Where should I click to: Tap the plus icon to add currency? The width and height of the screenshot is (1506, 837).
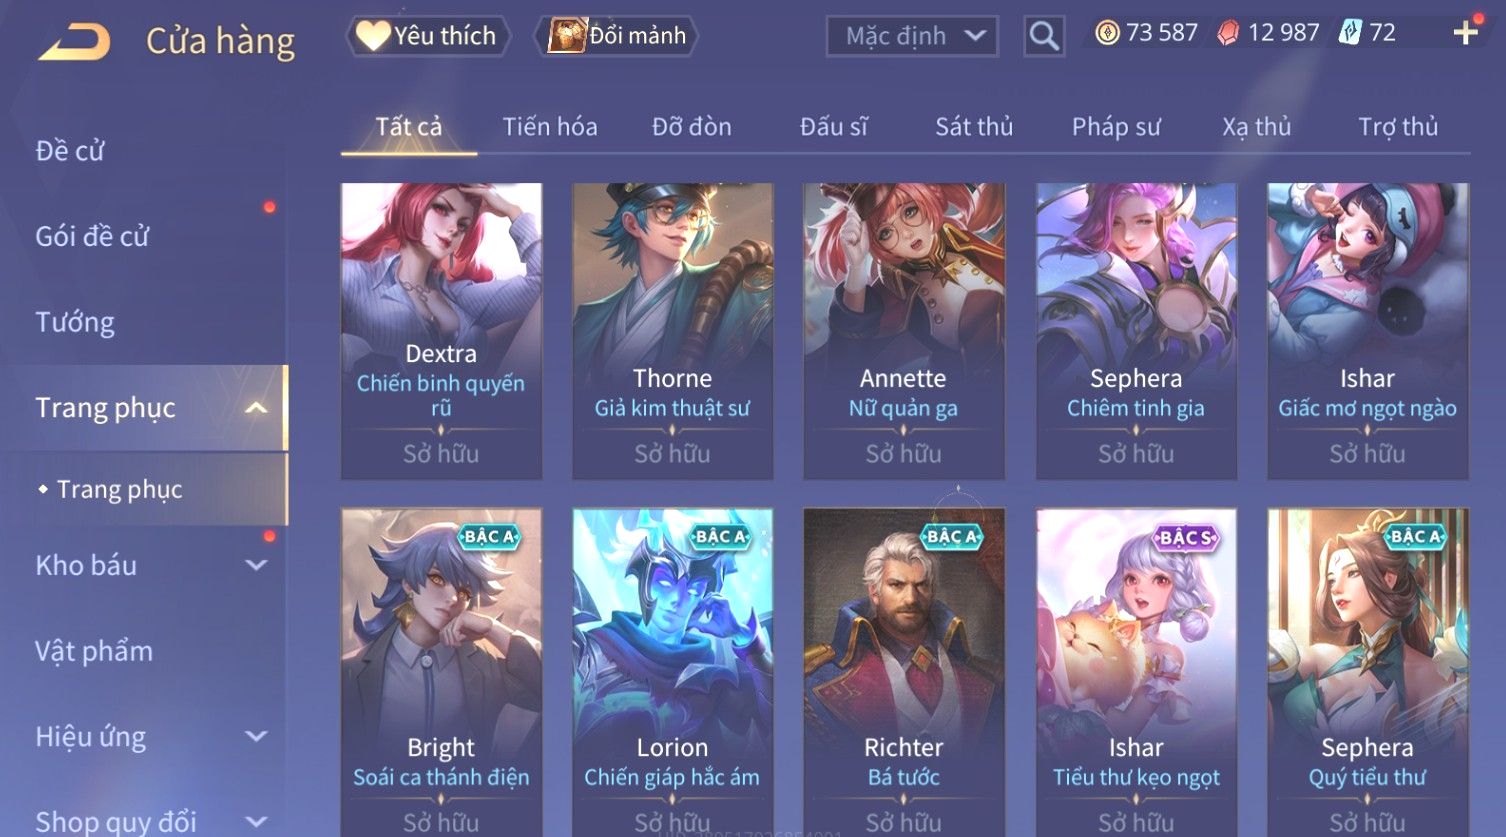(1465, 33)
